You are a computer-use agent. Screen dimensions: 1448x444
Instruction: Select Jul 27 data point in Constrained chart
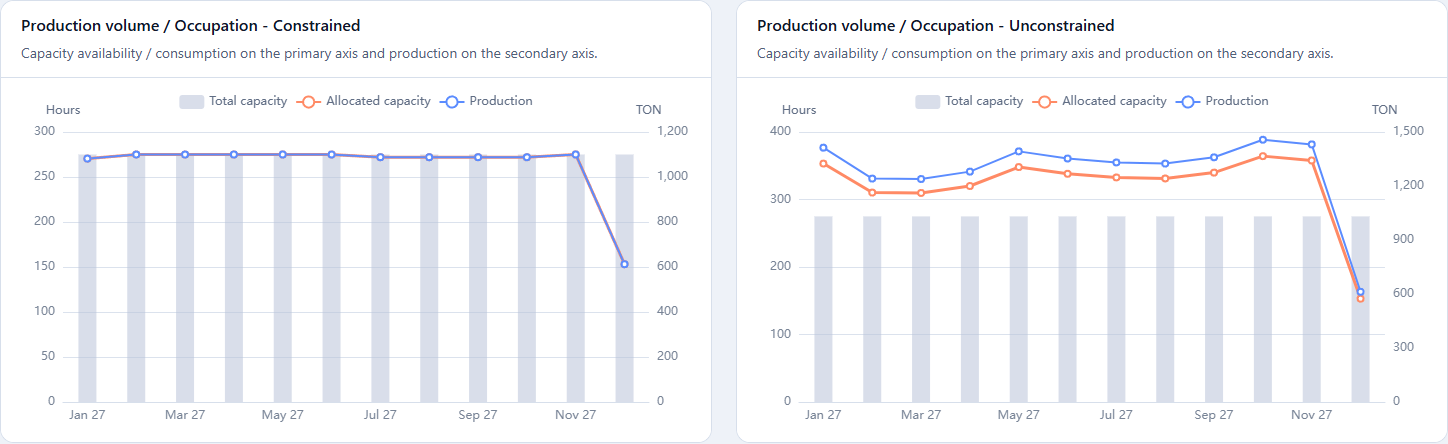click(x=380, y=157)
